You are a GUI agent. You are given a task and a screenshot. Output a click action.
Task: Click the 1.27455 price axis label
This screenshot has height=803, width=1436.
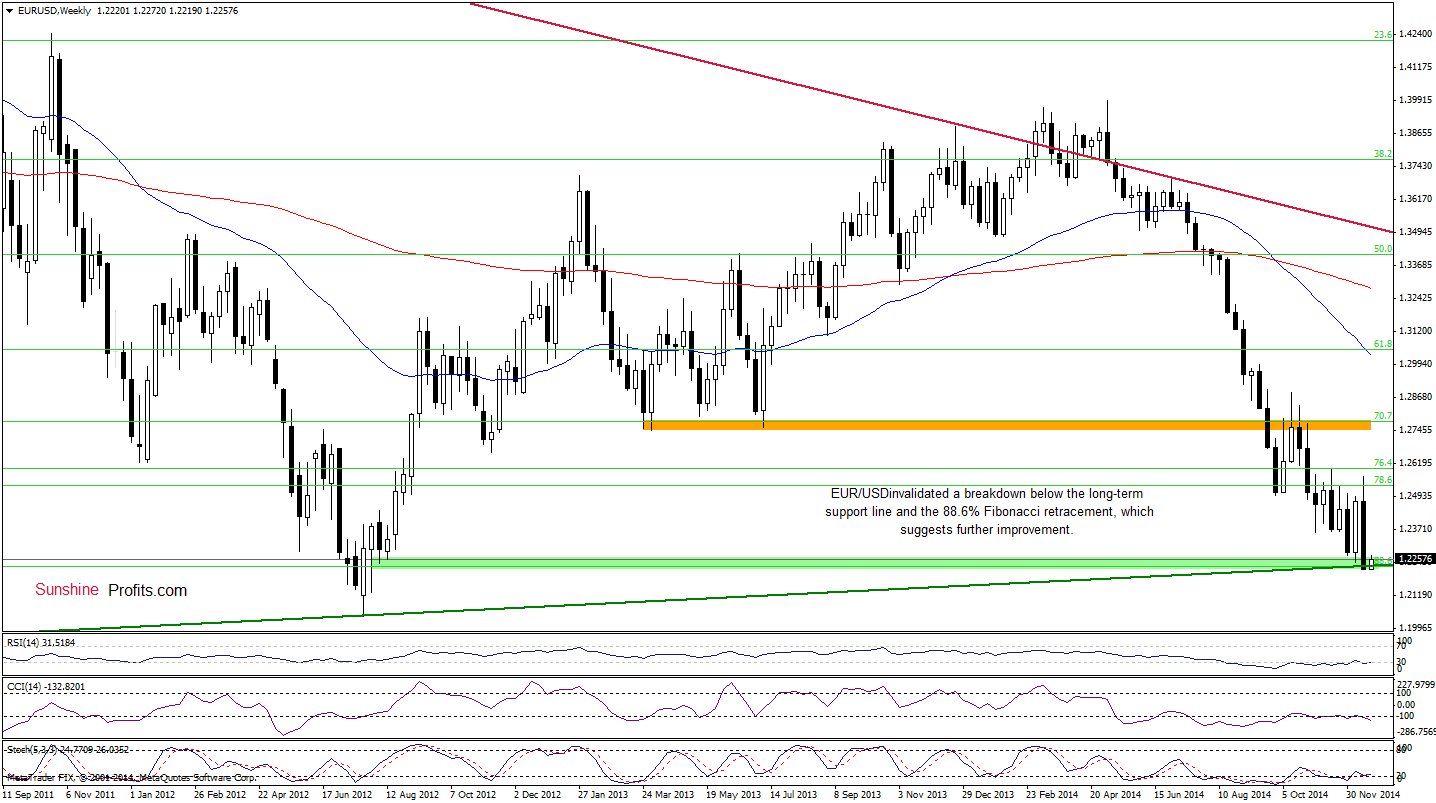click(1415, 430)
